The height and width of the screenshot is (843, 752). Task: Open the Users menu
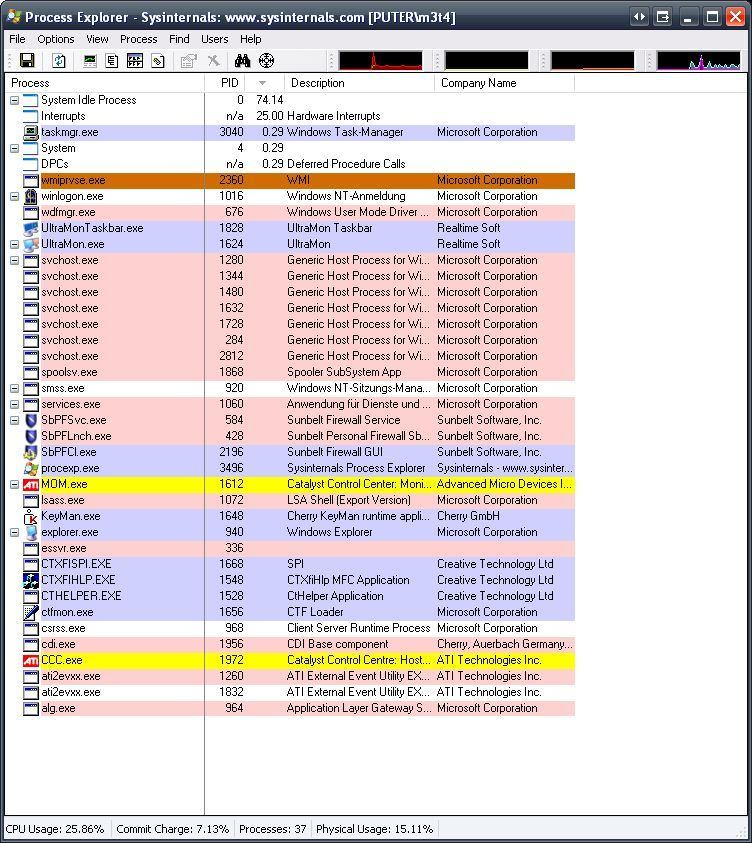[214, 39]
